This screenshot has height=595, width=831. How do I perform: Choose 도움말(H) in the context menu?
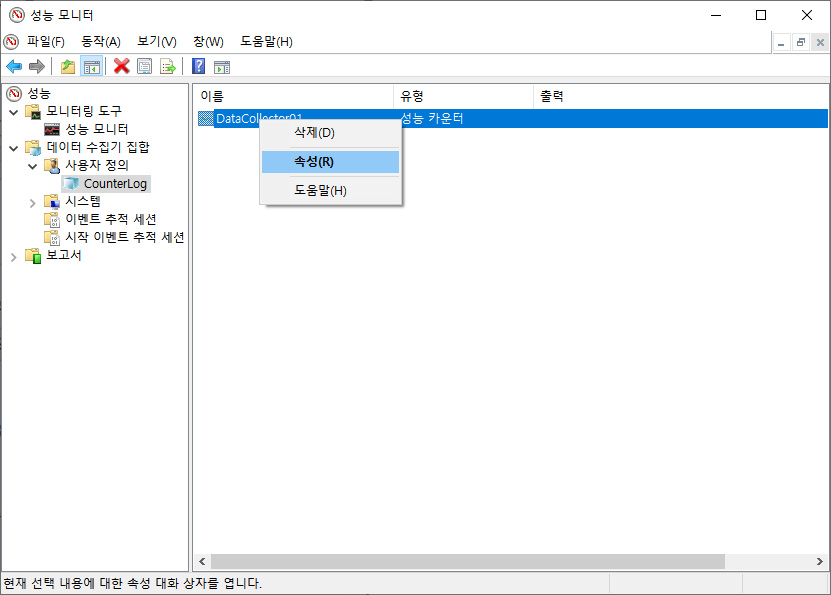[x=330, y=190]
